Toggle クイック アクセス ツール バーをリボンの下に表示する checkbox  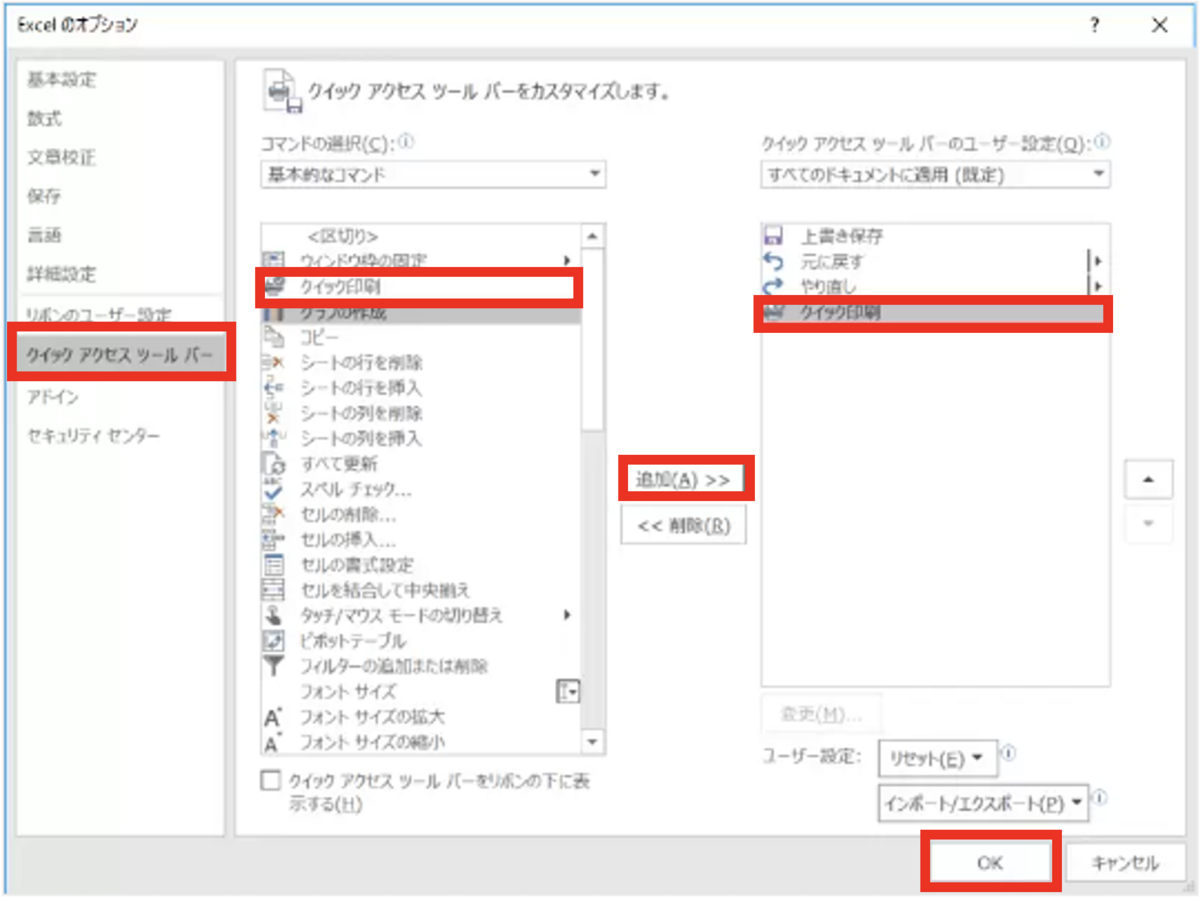coord(270,781)
